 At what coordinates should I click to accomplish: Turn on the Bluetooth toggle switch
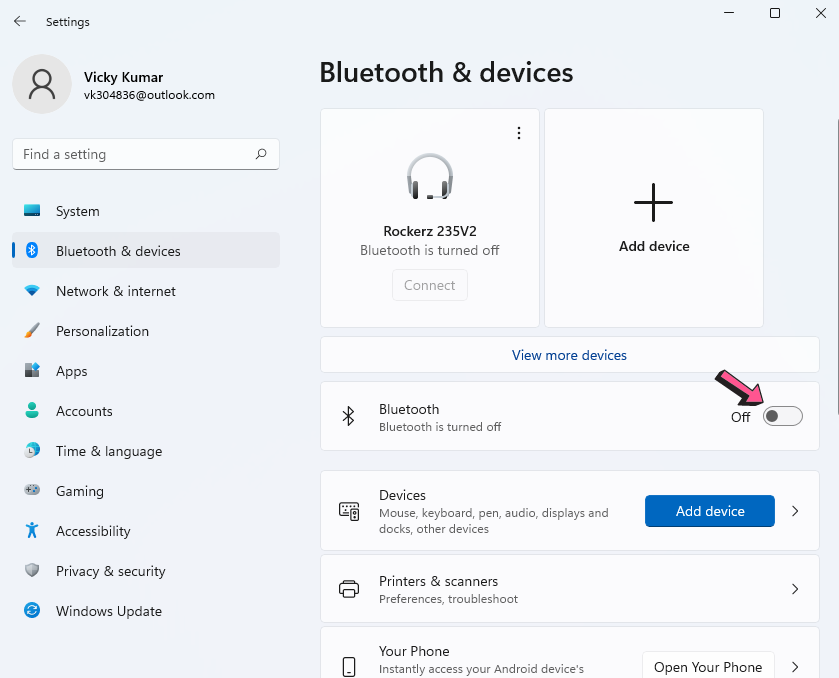pos(782,416)
